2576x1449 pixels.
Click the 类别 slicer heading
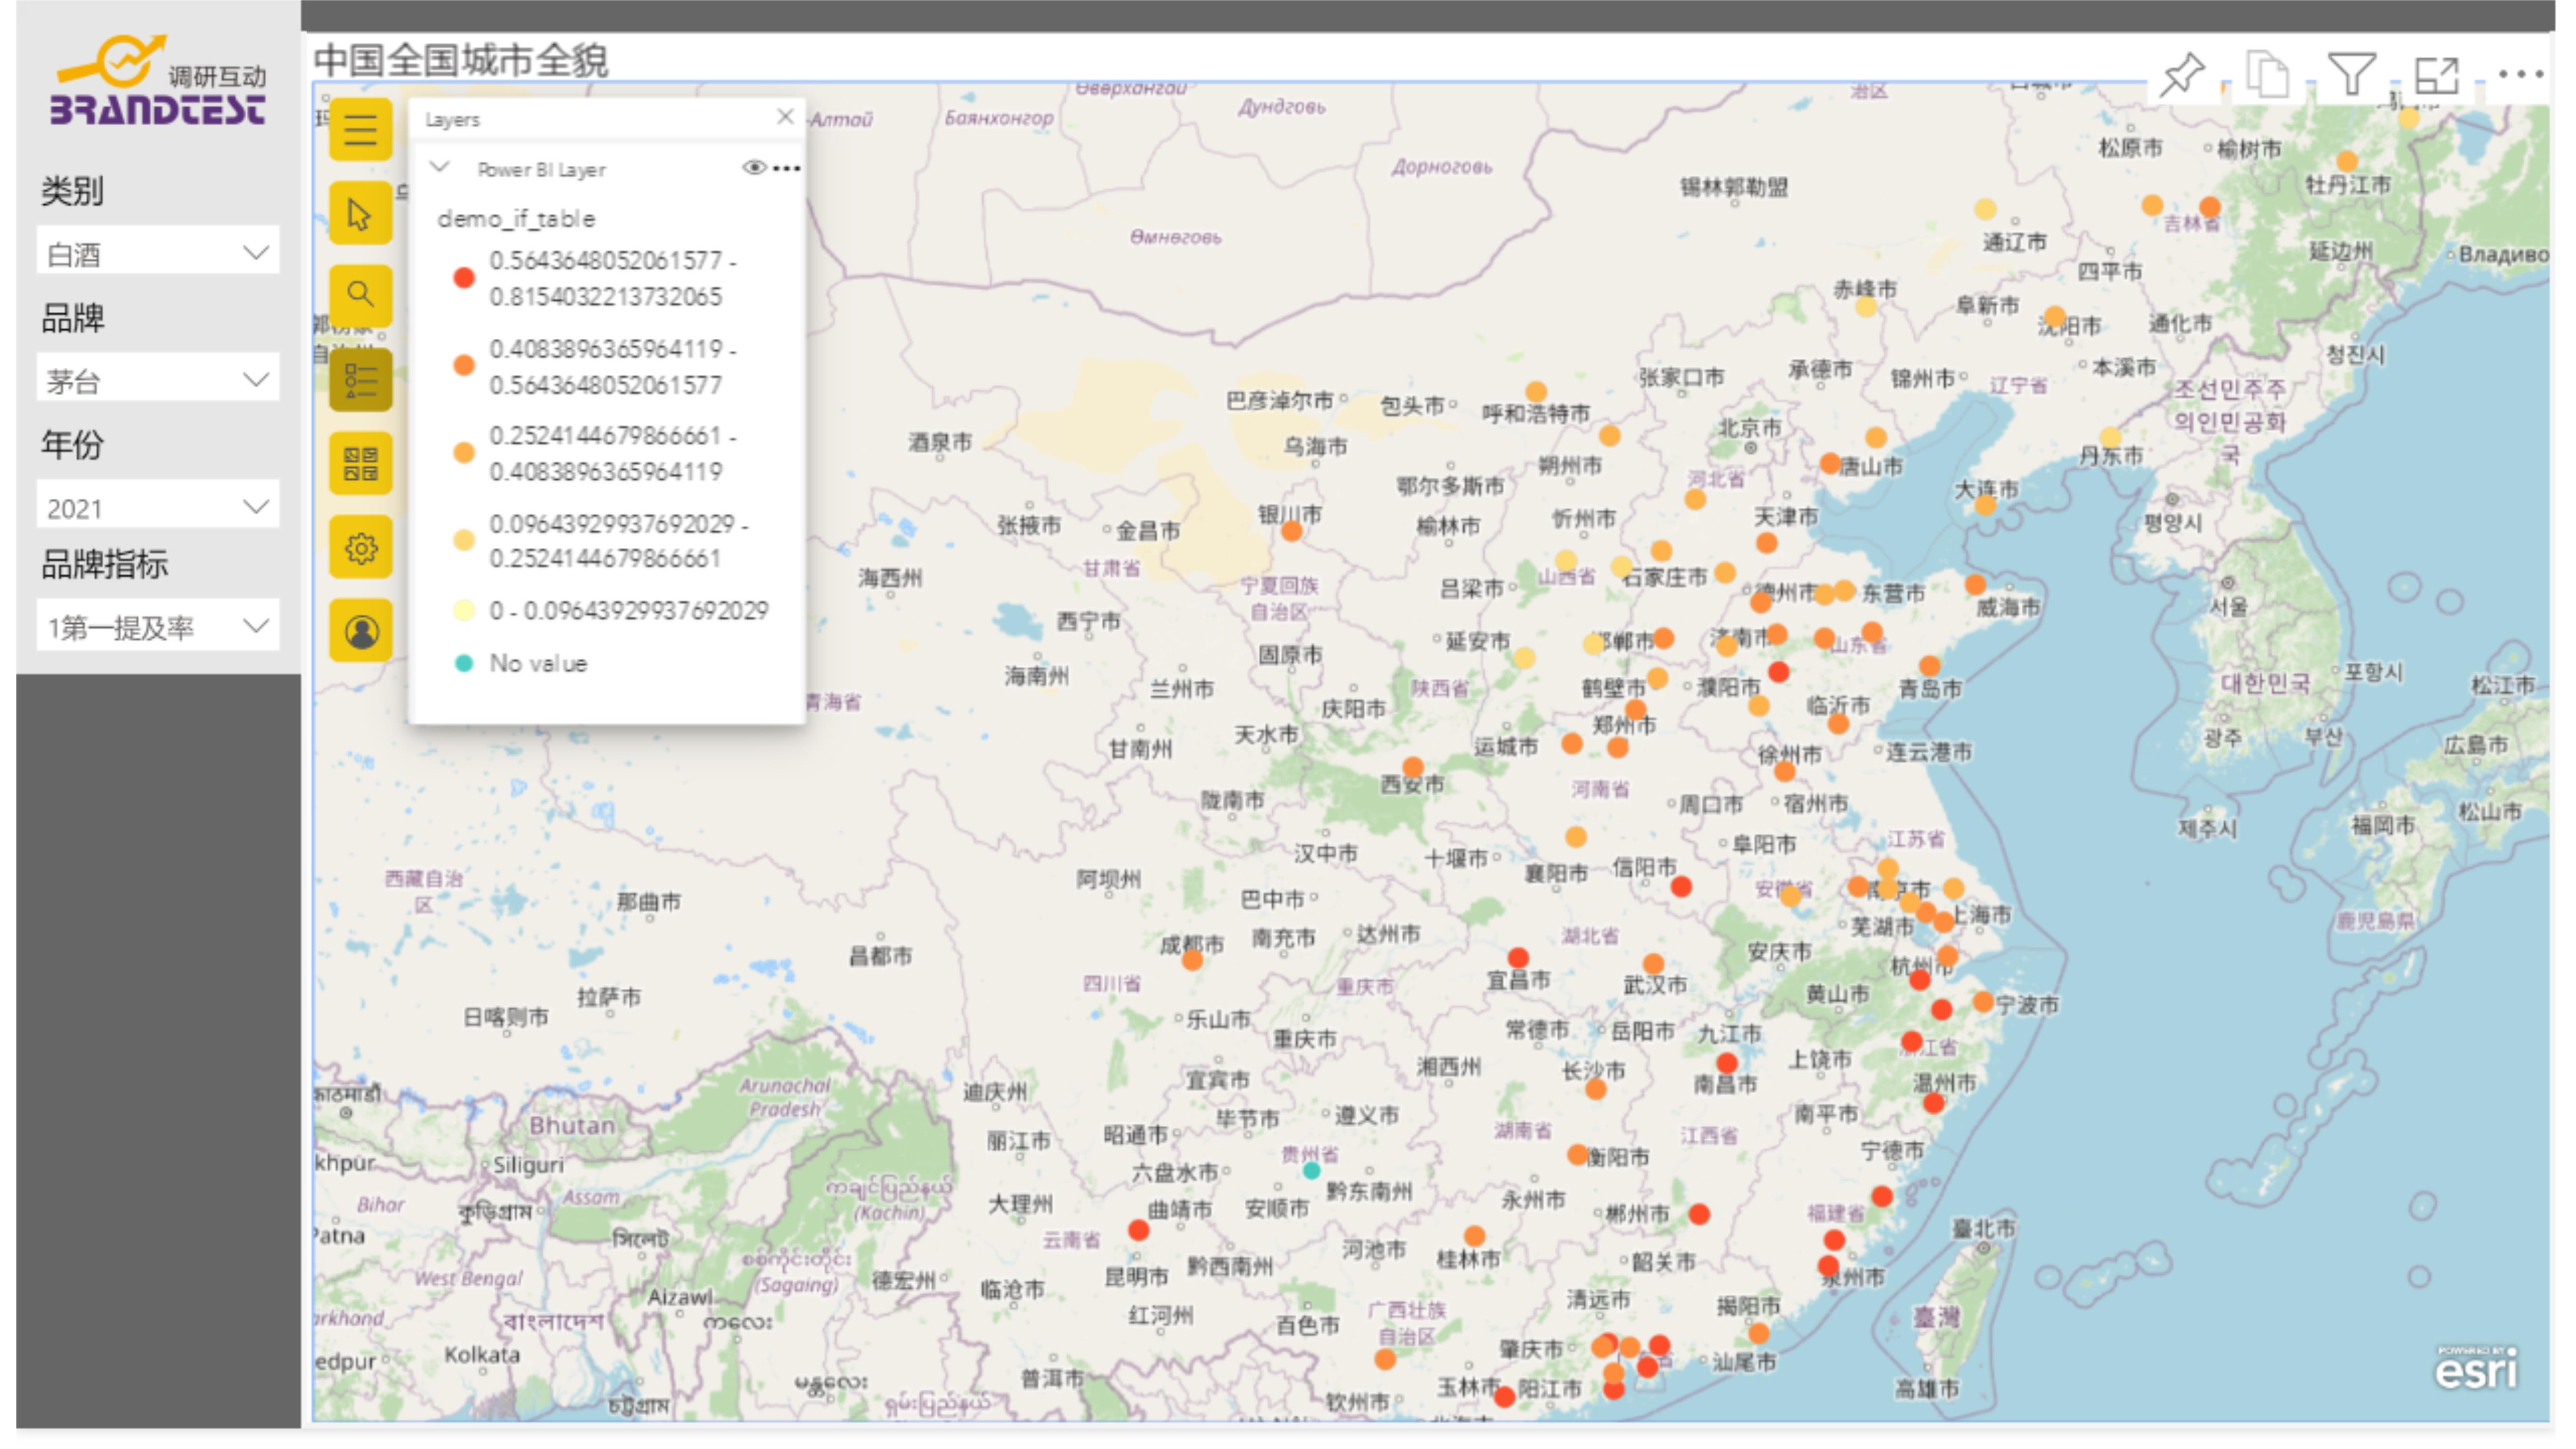[72, 190]
